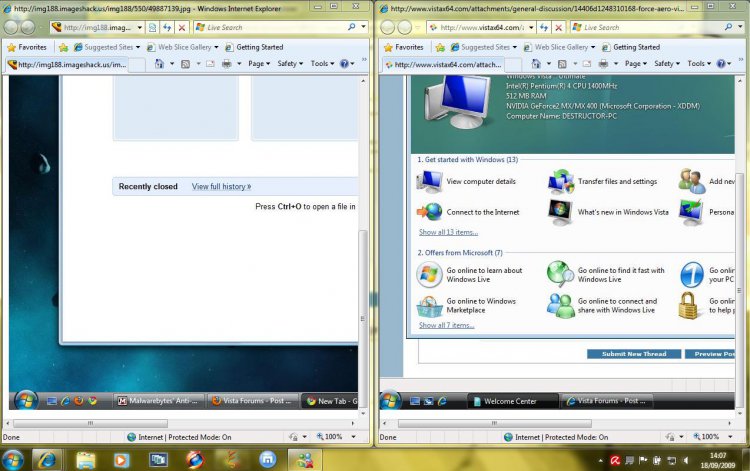
Task: Click the imageshack window Live Search magnifier
Action: [352, 27]
